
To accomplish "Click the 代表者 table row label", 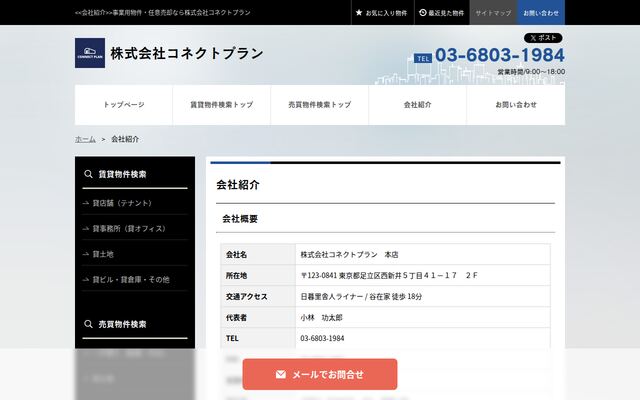I will click(236, 318).
